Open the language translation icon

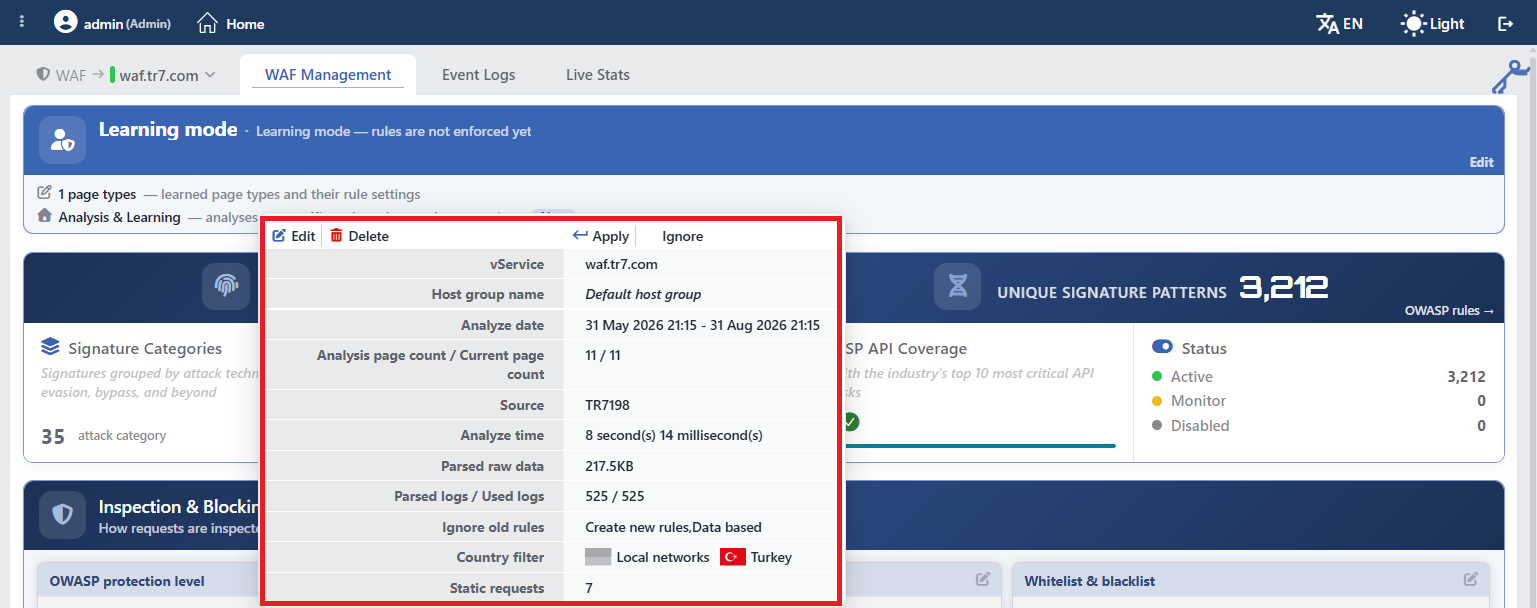[x=1327, y=23]
